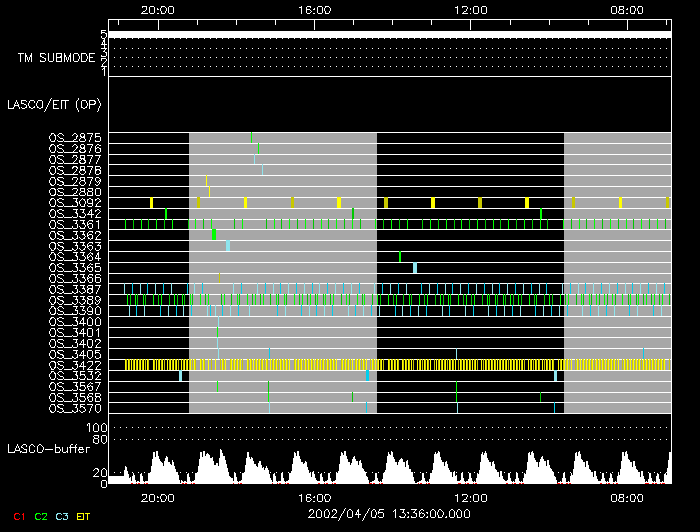This screenshot has width=700, height=532.
Task: Click the TM SUBMODE label
Action: pos(57,57)
